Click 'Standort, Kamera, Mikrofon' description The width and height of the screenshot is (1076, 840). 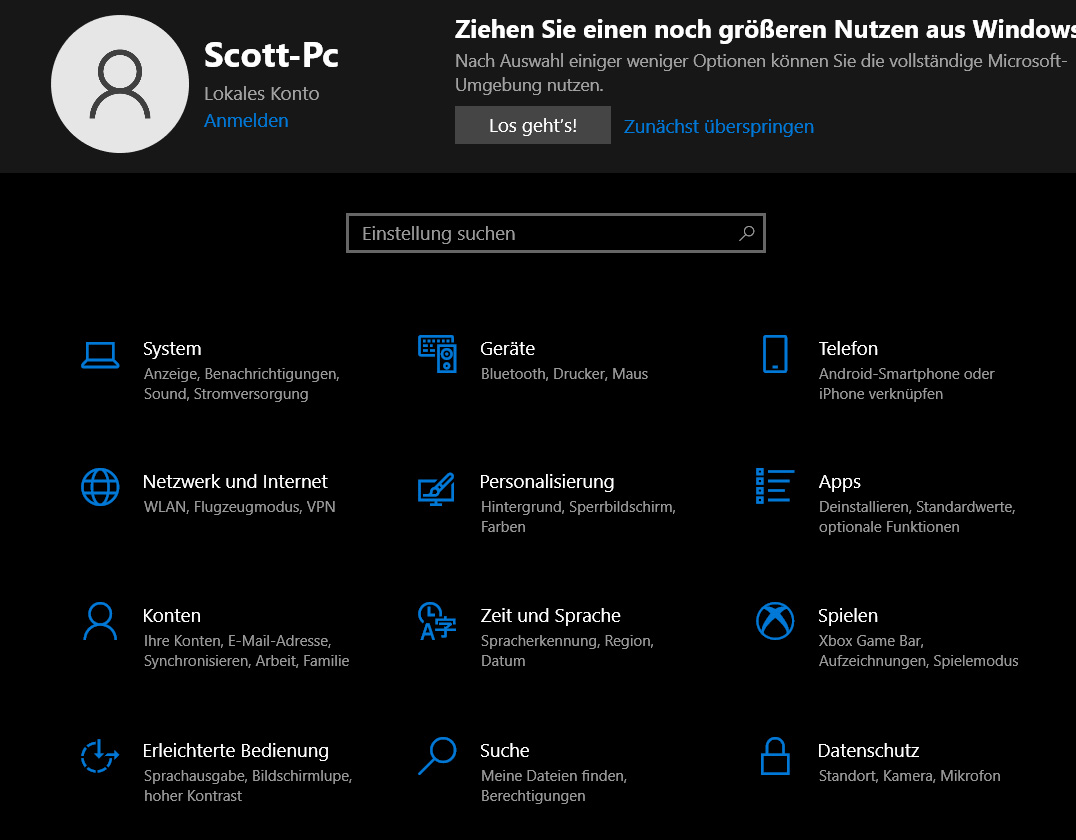(909, 776)
